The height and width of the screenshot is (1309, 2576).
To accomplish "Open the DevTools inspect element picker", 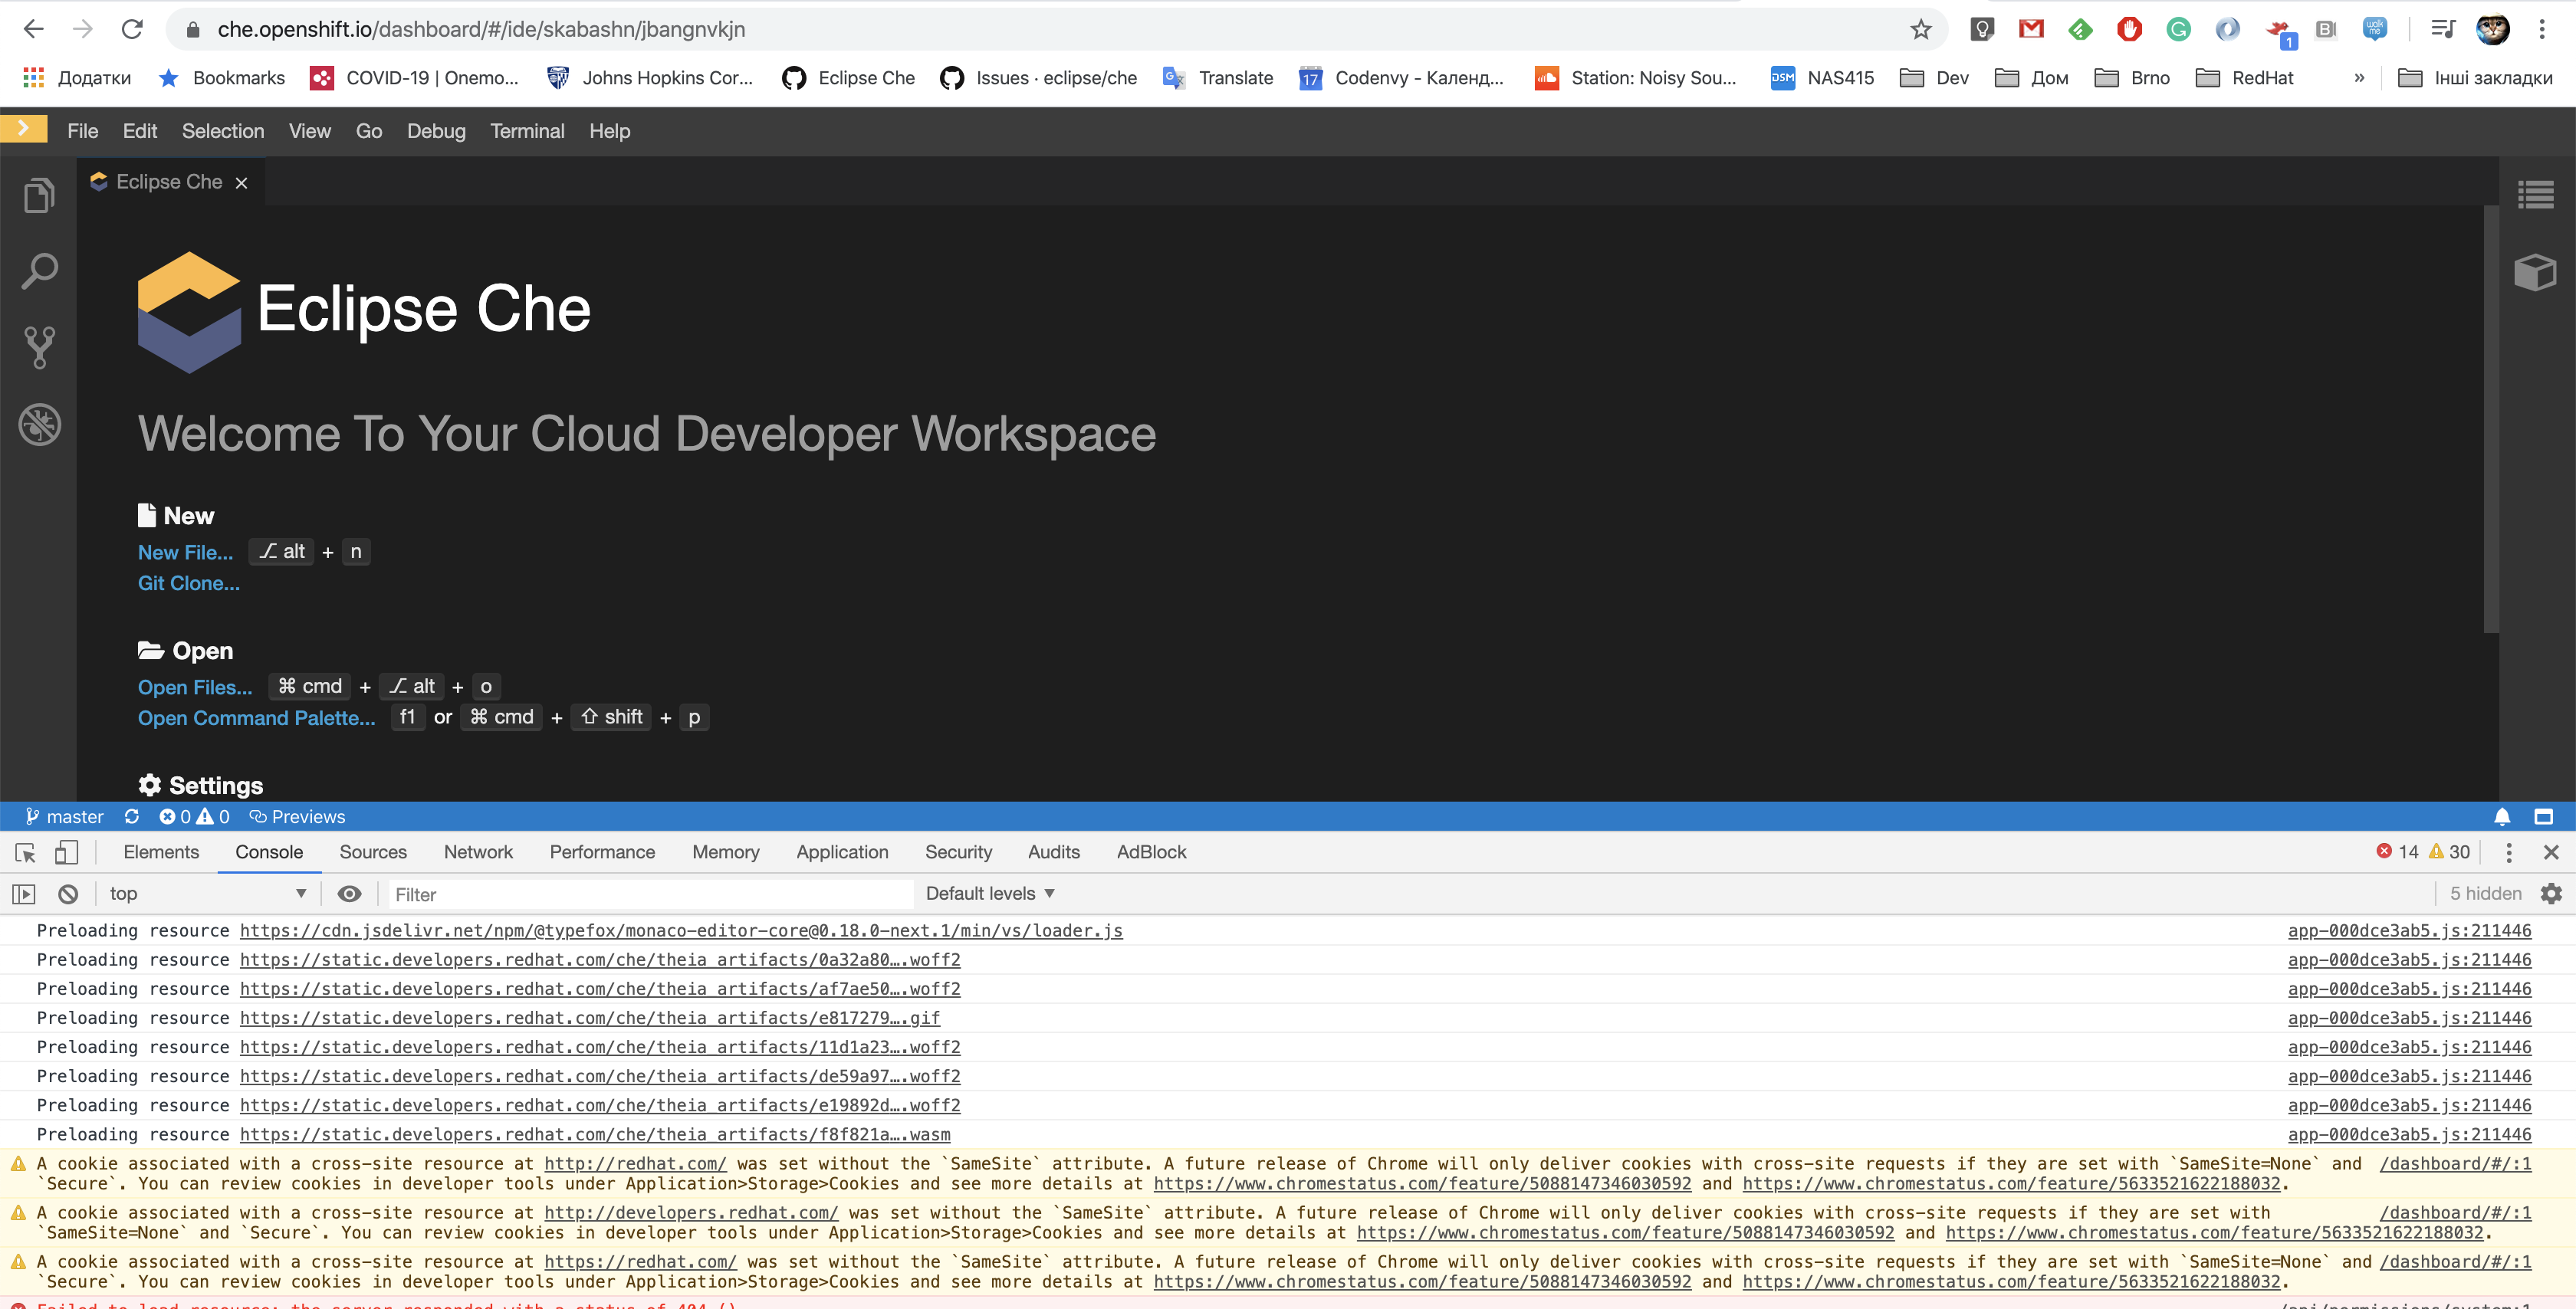I will tap(26, 852).
